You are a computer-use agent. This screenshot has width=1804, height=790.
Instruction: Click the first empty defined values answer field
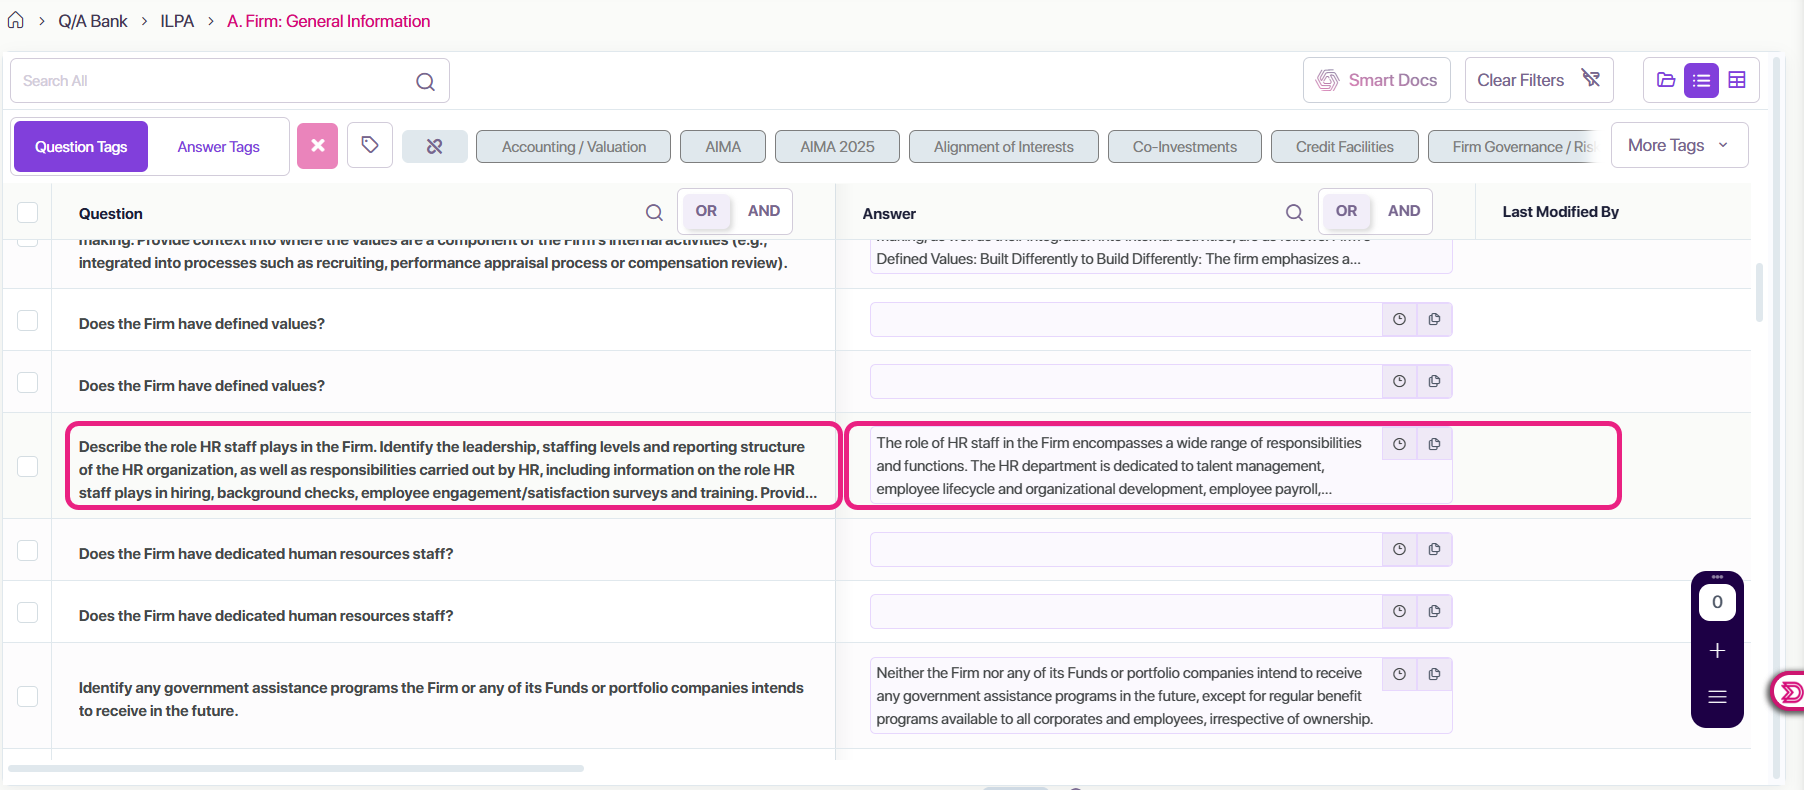click(1126, 320)
